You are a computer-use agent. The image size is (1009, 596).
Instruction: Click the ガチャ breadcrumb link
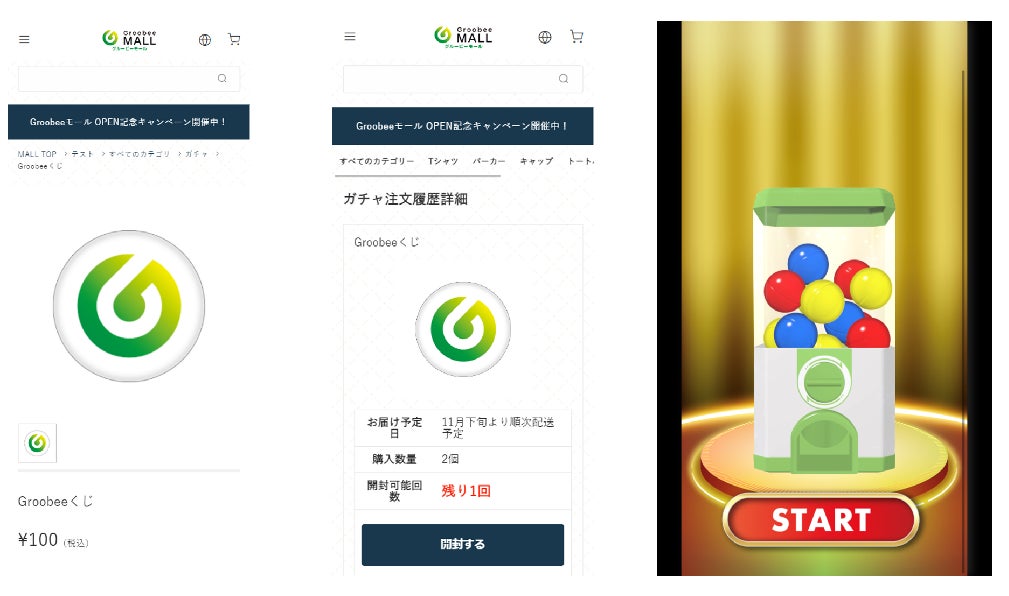[x=196, y=154]
